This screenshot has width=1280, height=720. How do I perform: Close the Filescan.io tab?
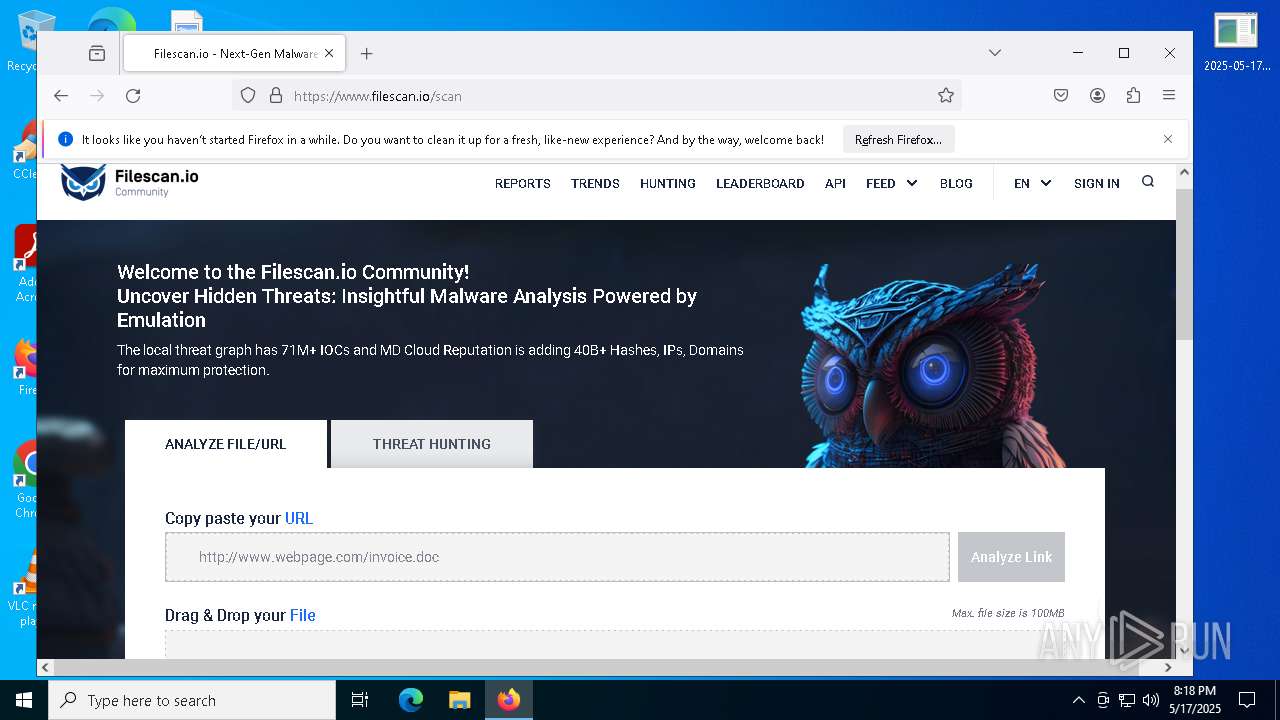(329, 54)
